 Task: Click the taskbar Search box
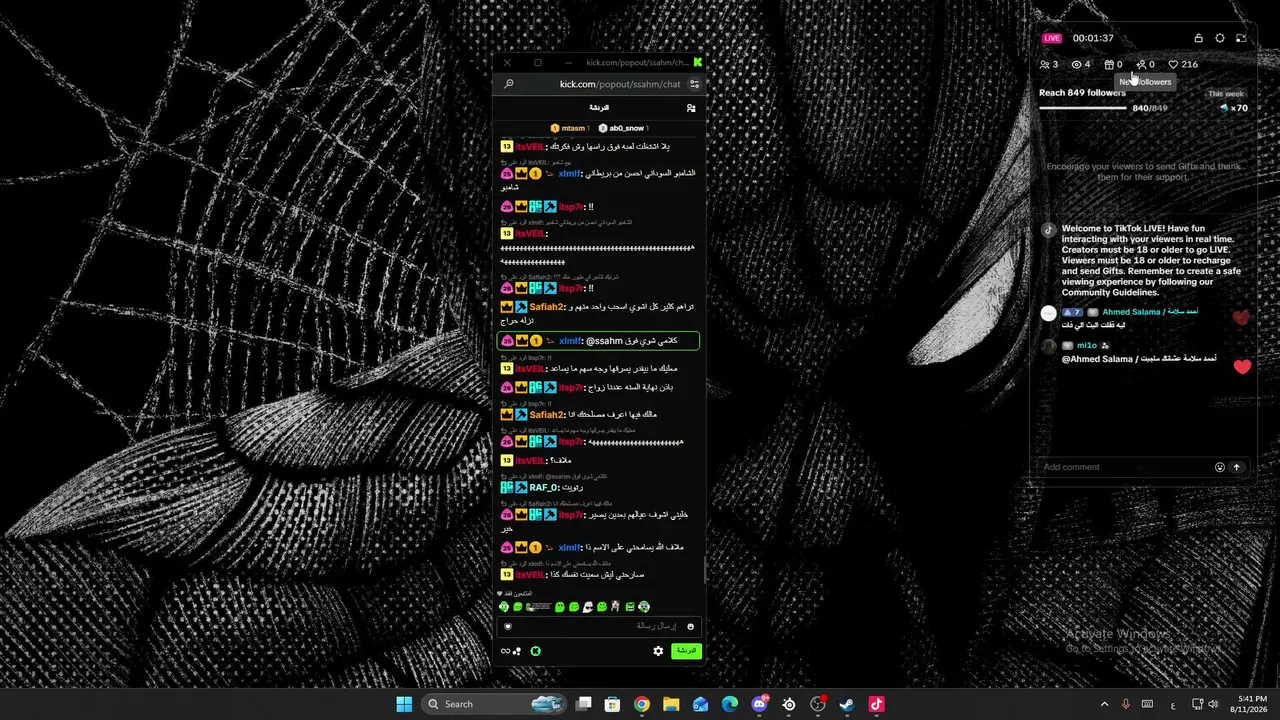tap(493, 704)
